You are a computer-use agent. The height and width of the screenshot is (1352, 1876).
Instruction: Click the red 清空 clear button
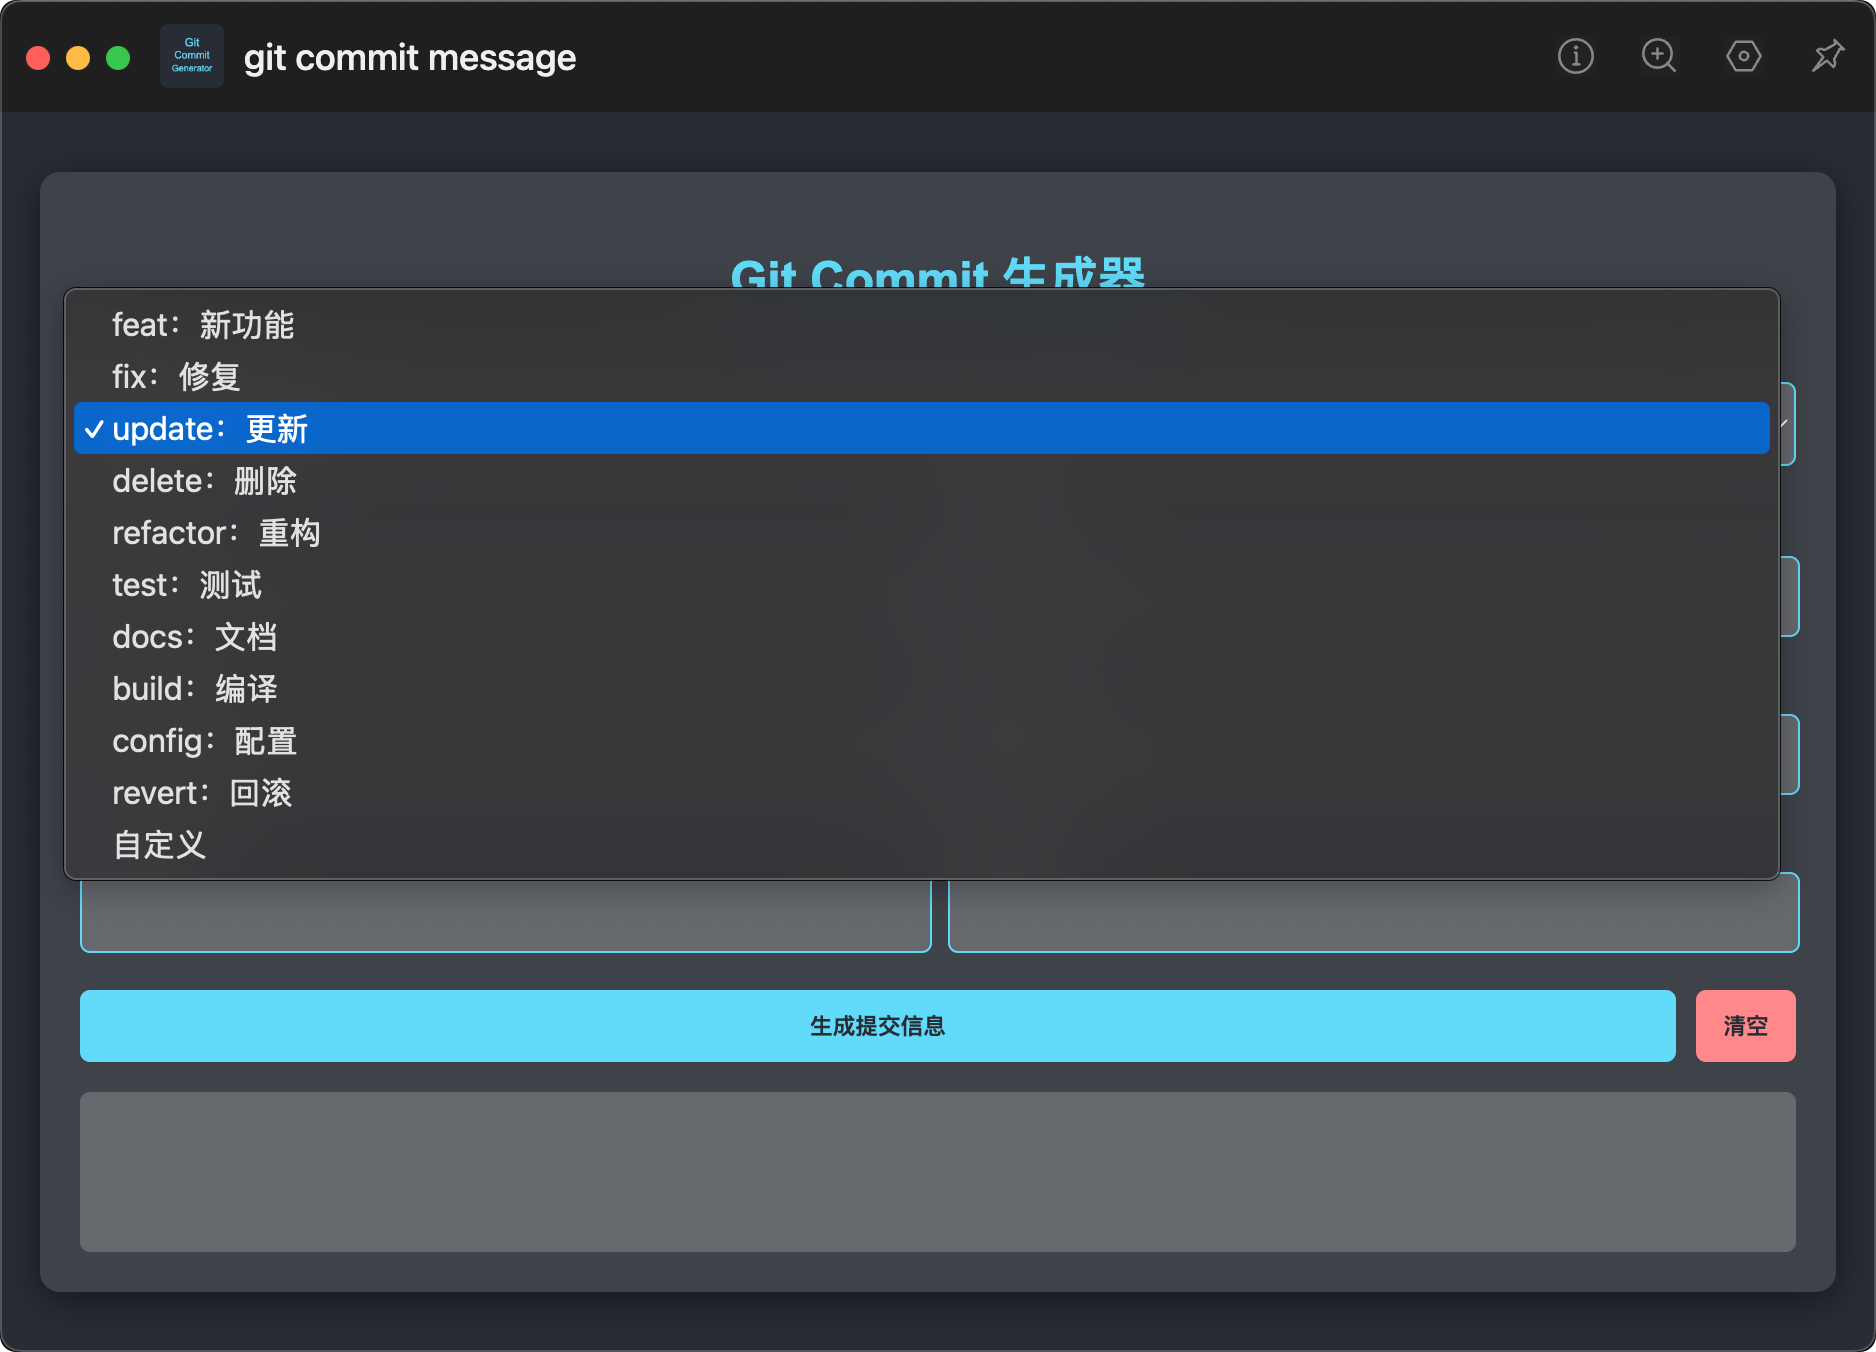point(1746,1026)
